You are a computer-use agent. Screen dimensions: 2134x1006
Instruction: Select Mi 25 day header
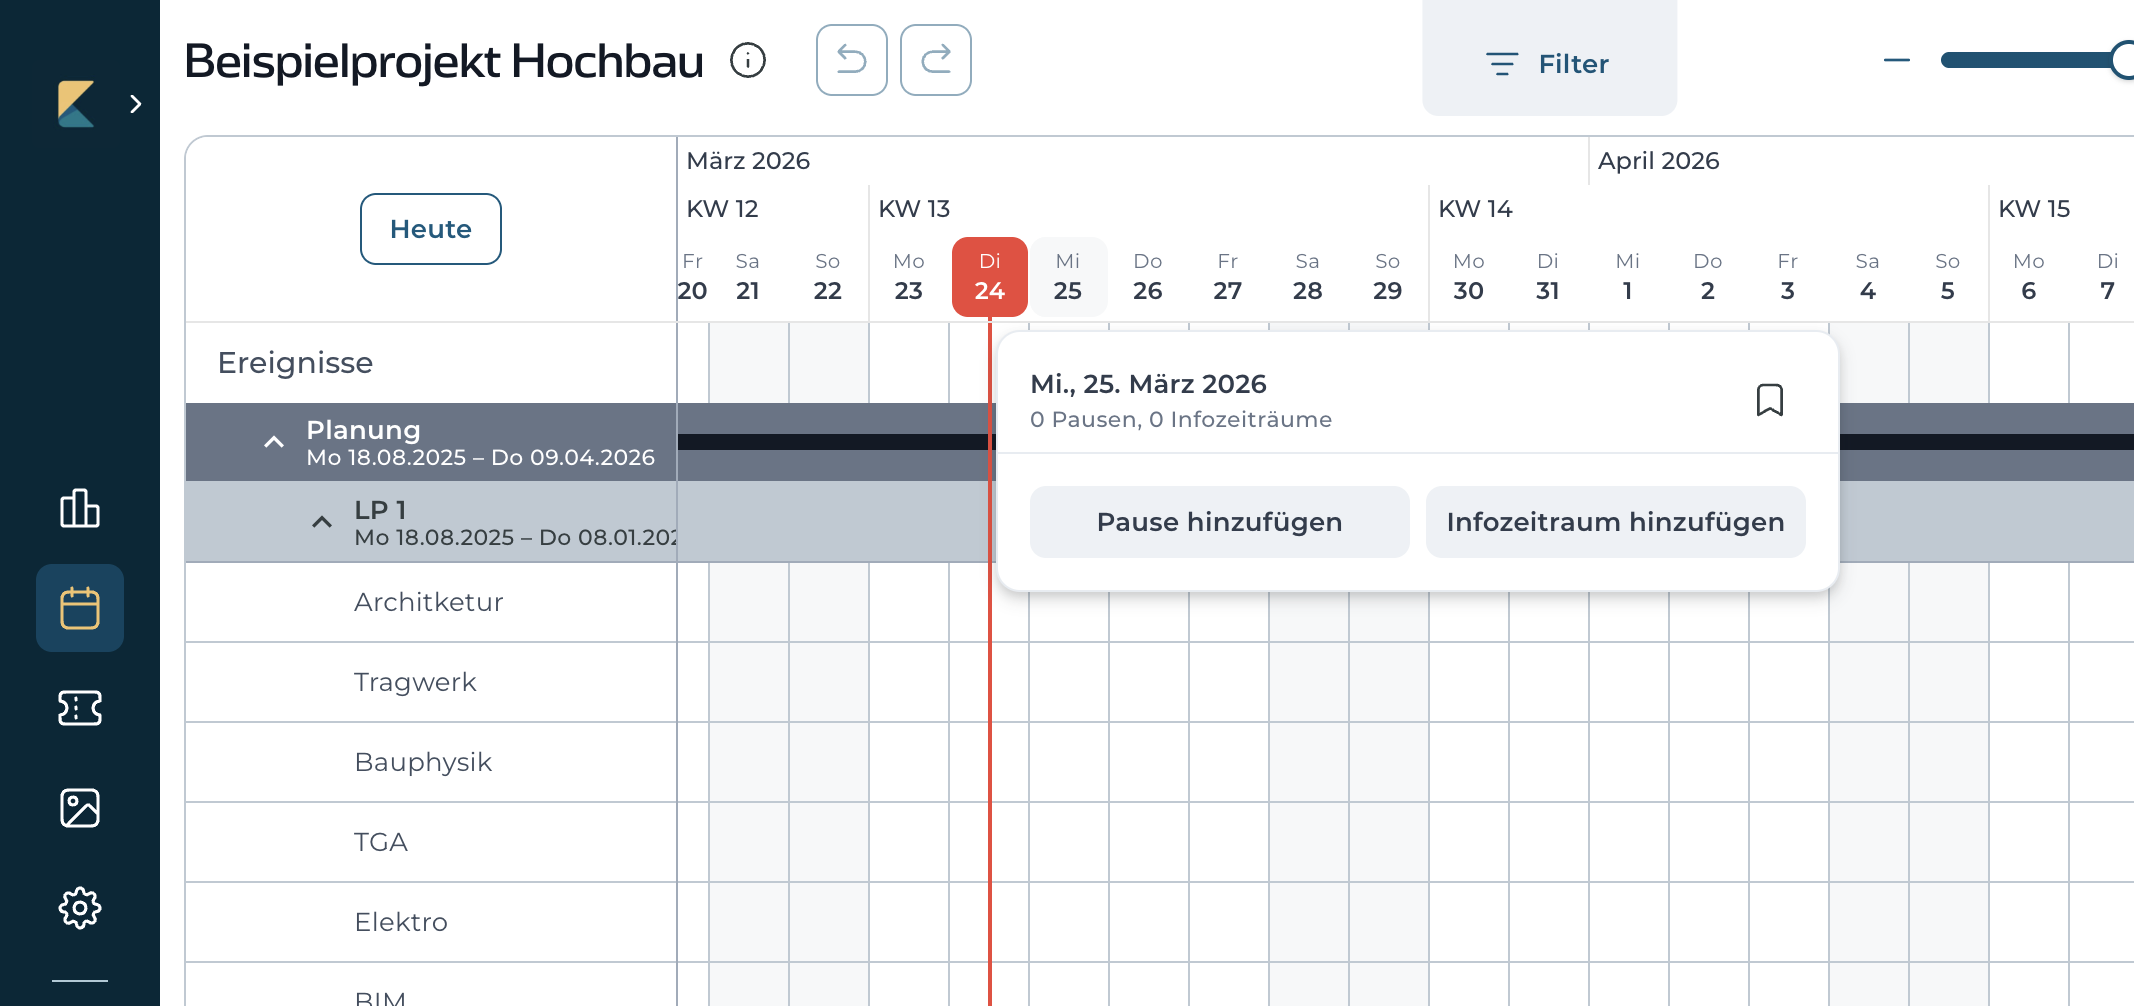coord(1068,277)
